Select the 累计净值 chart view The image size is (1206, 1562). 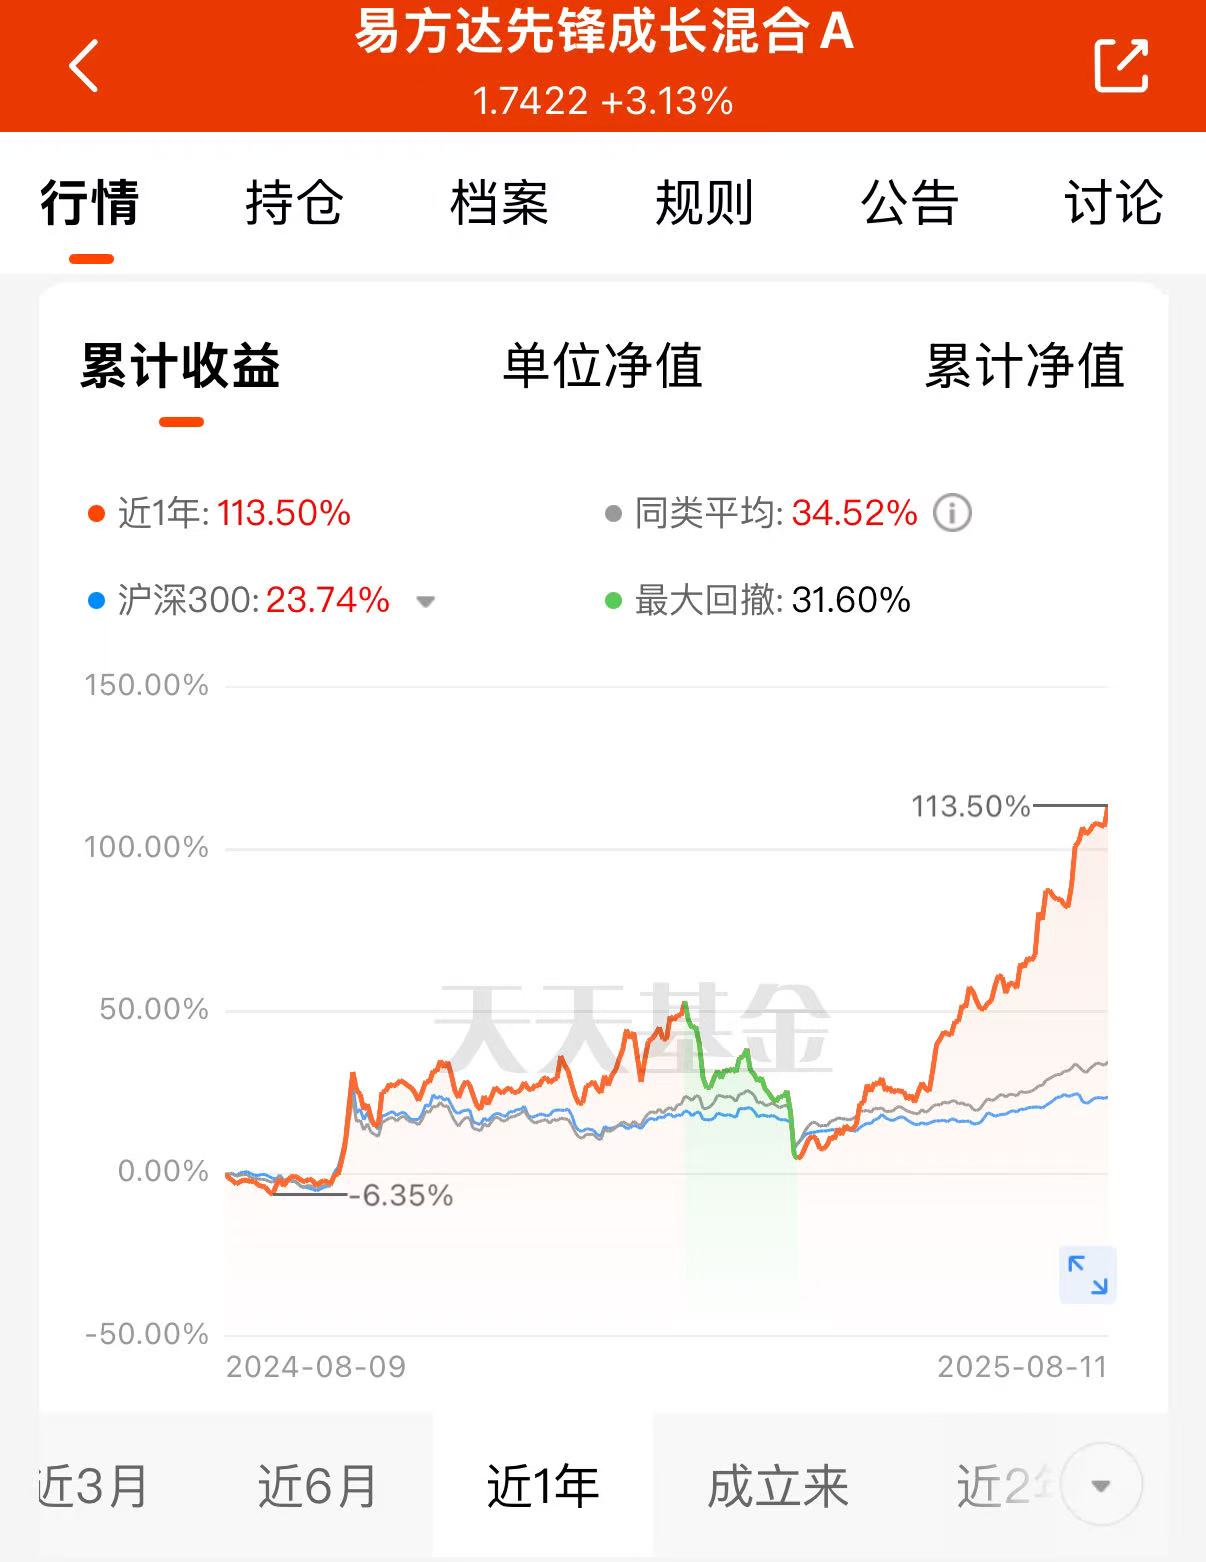pos(1025,366)
